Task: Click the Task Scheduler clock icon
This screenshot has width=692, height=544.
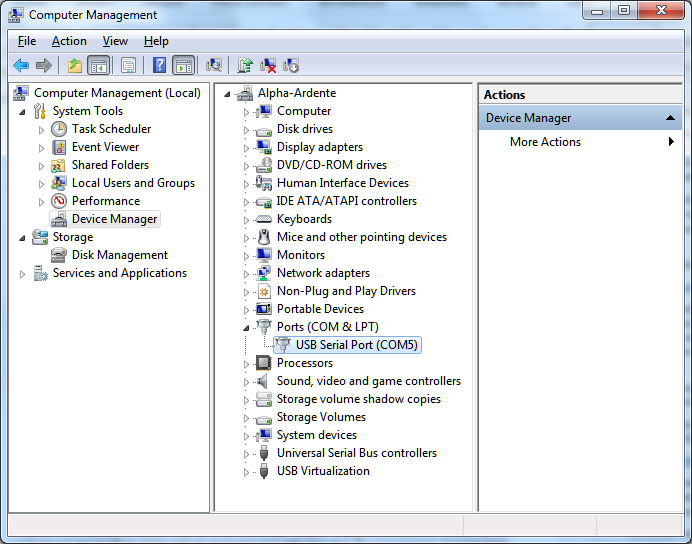Action: pos(59,129)
